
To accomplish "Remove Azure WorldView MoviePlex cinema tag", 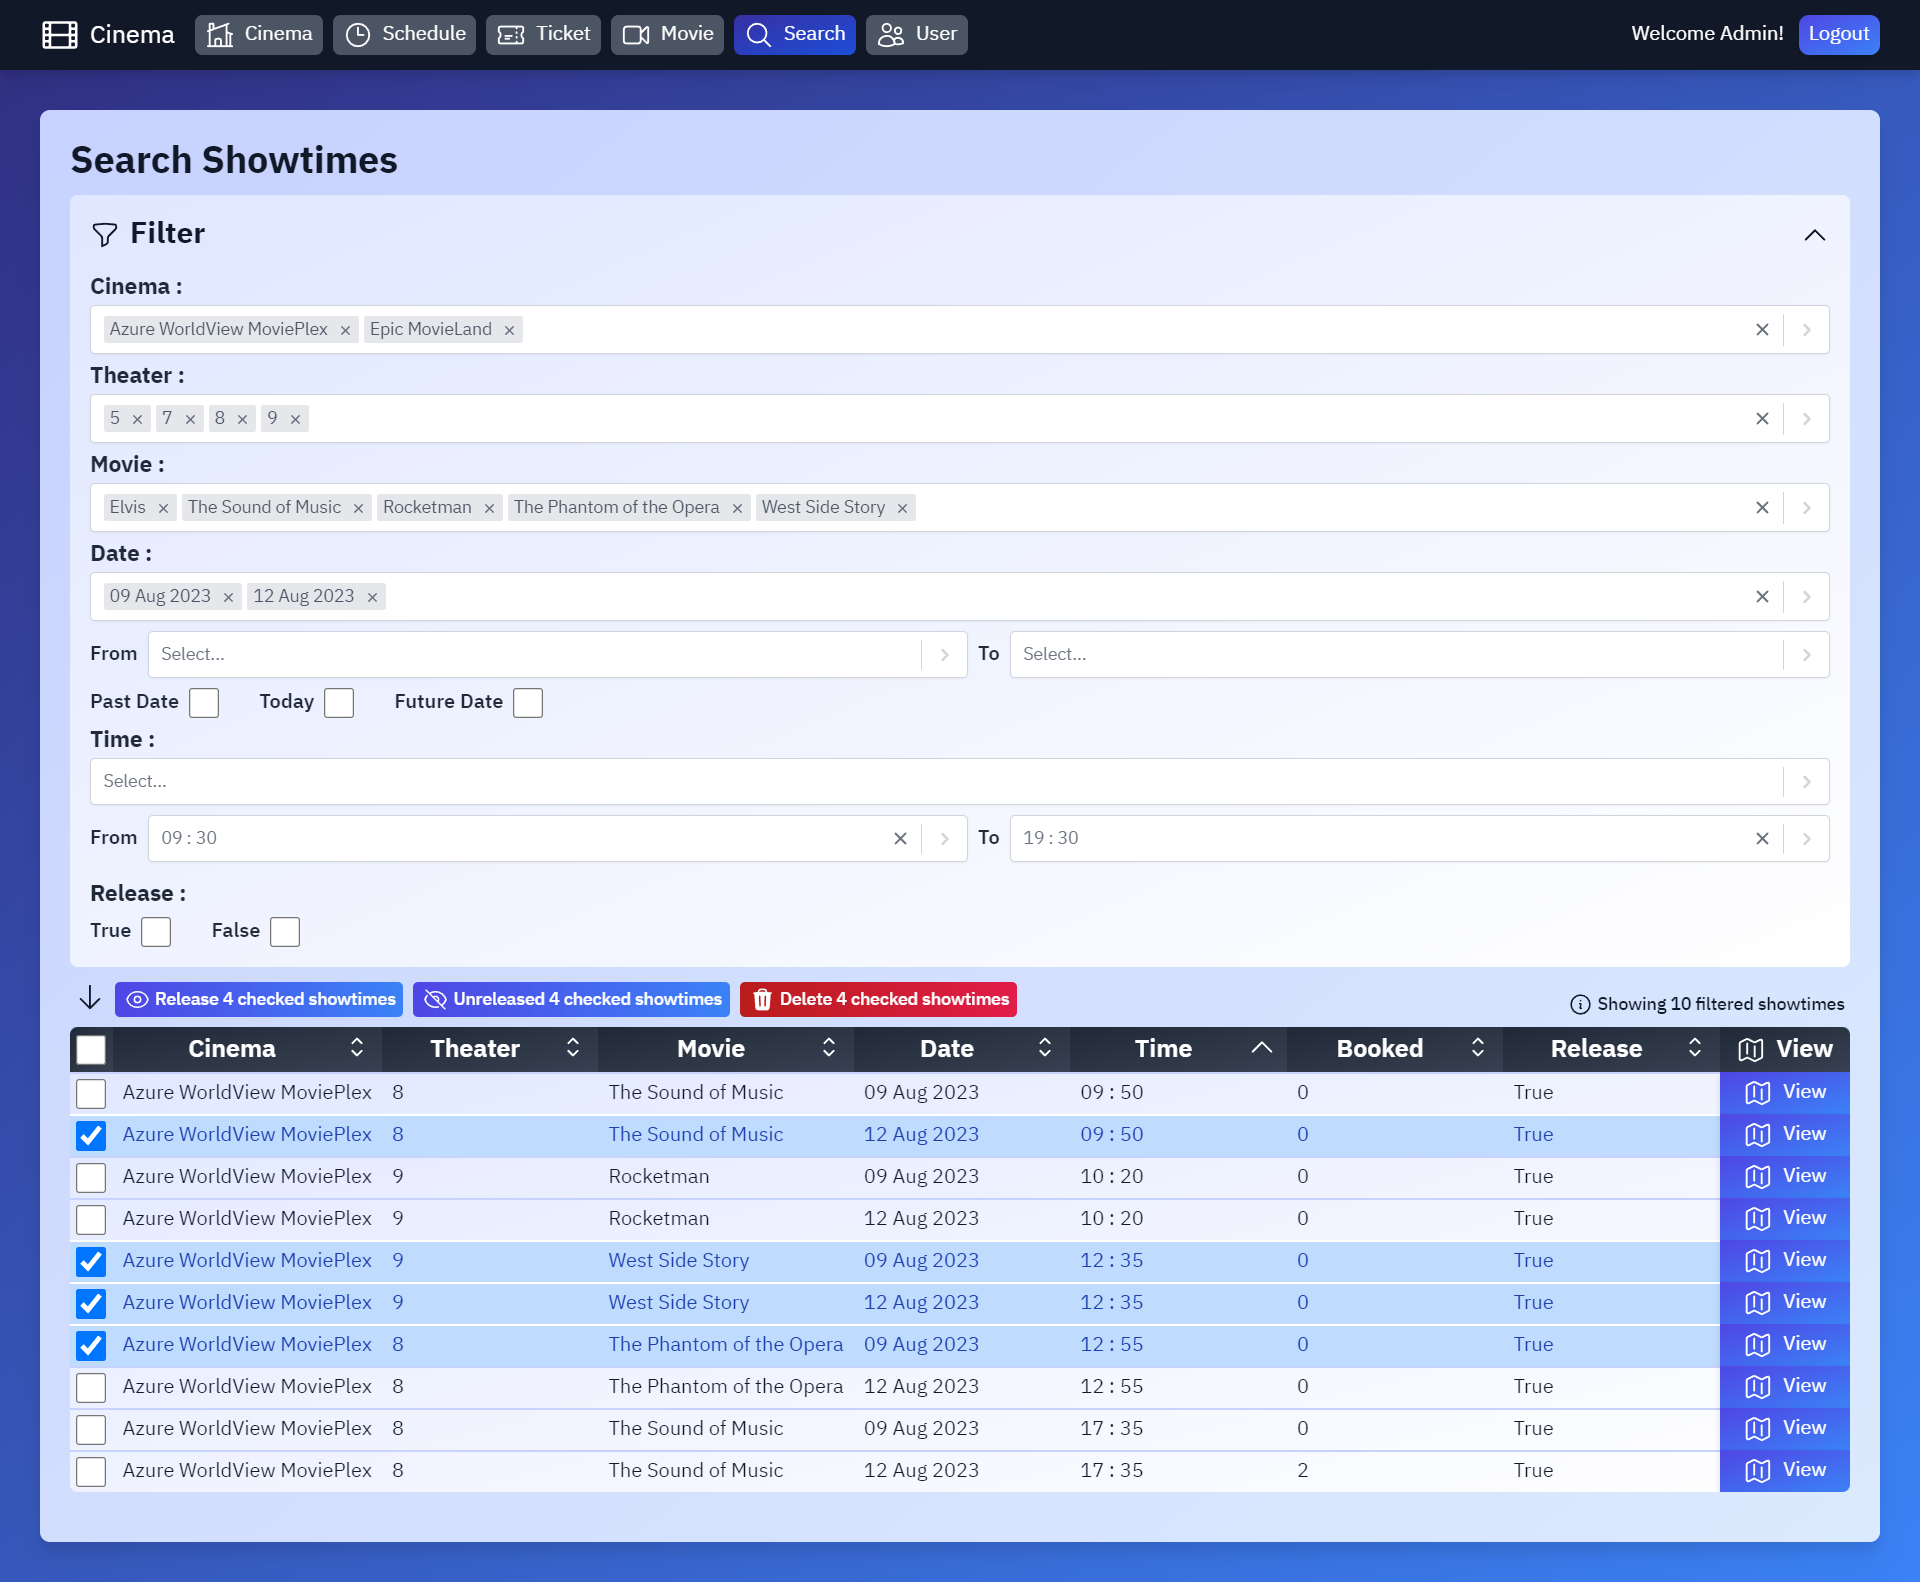I will (345, 330).
